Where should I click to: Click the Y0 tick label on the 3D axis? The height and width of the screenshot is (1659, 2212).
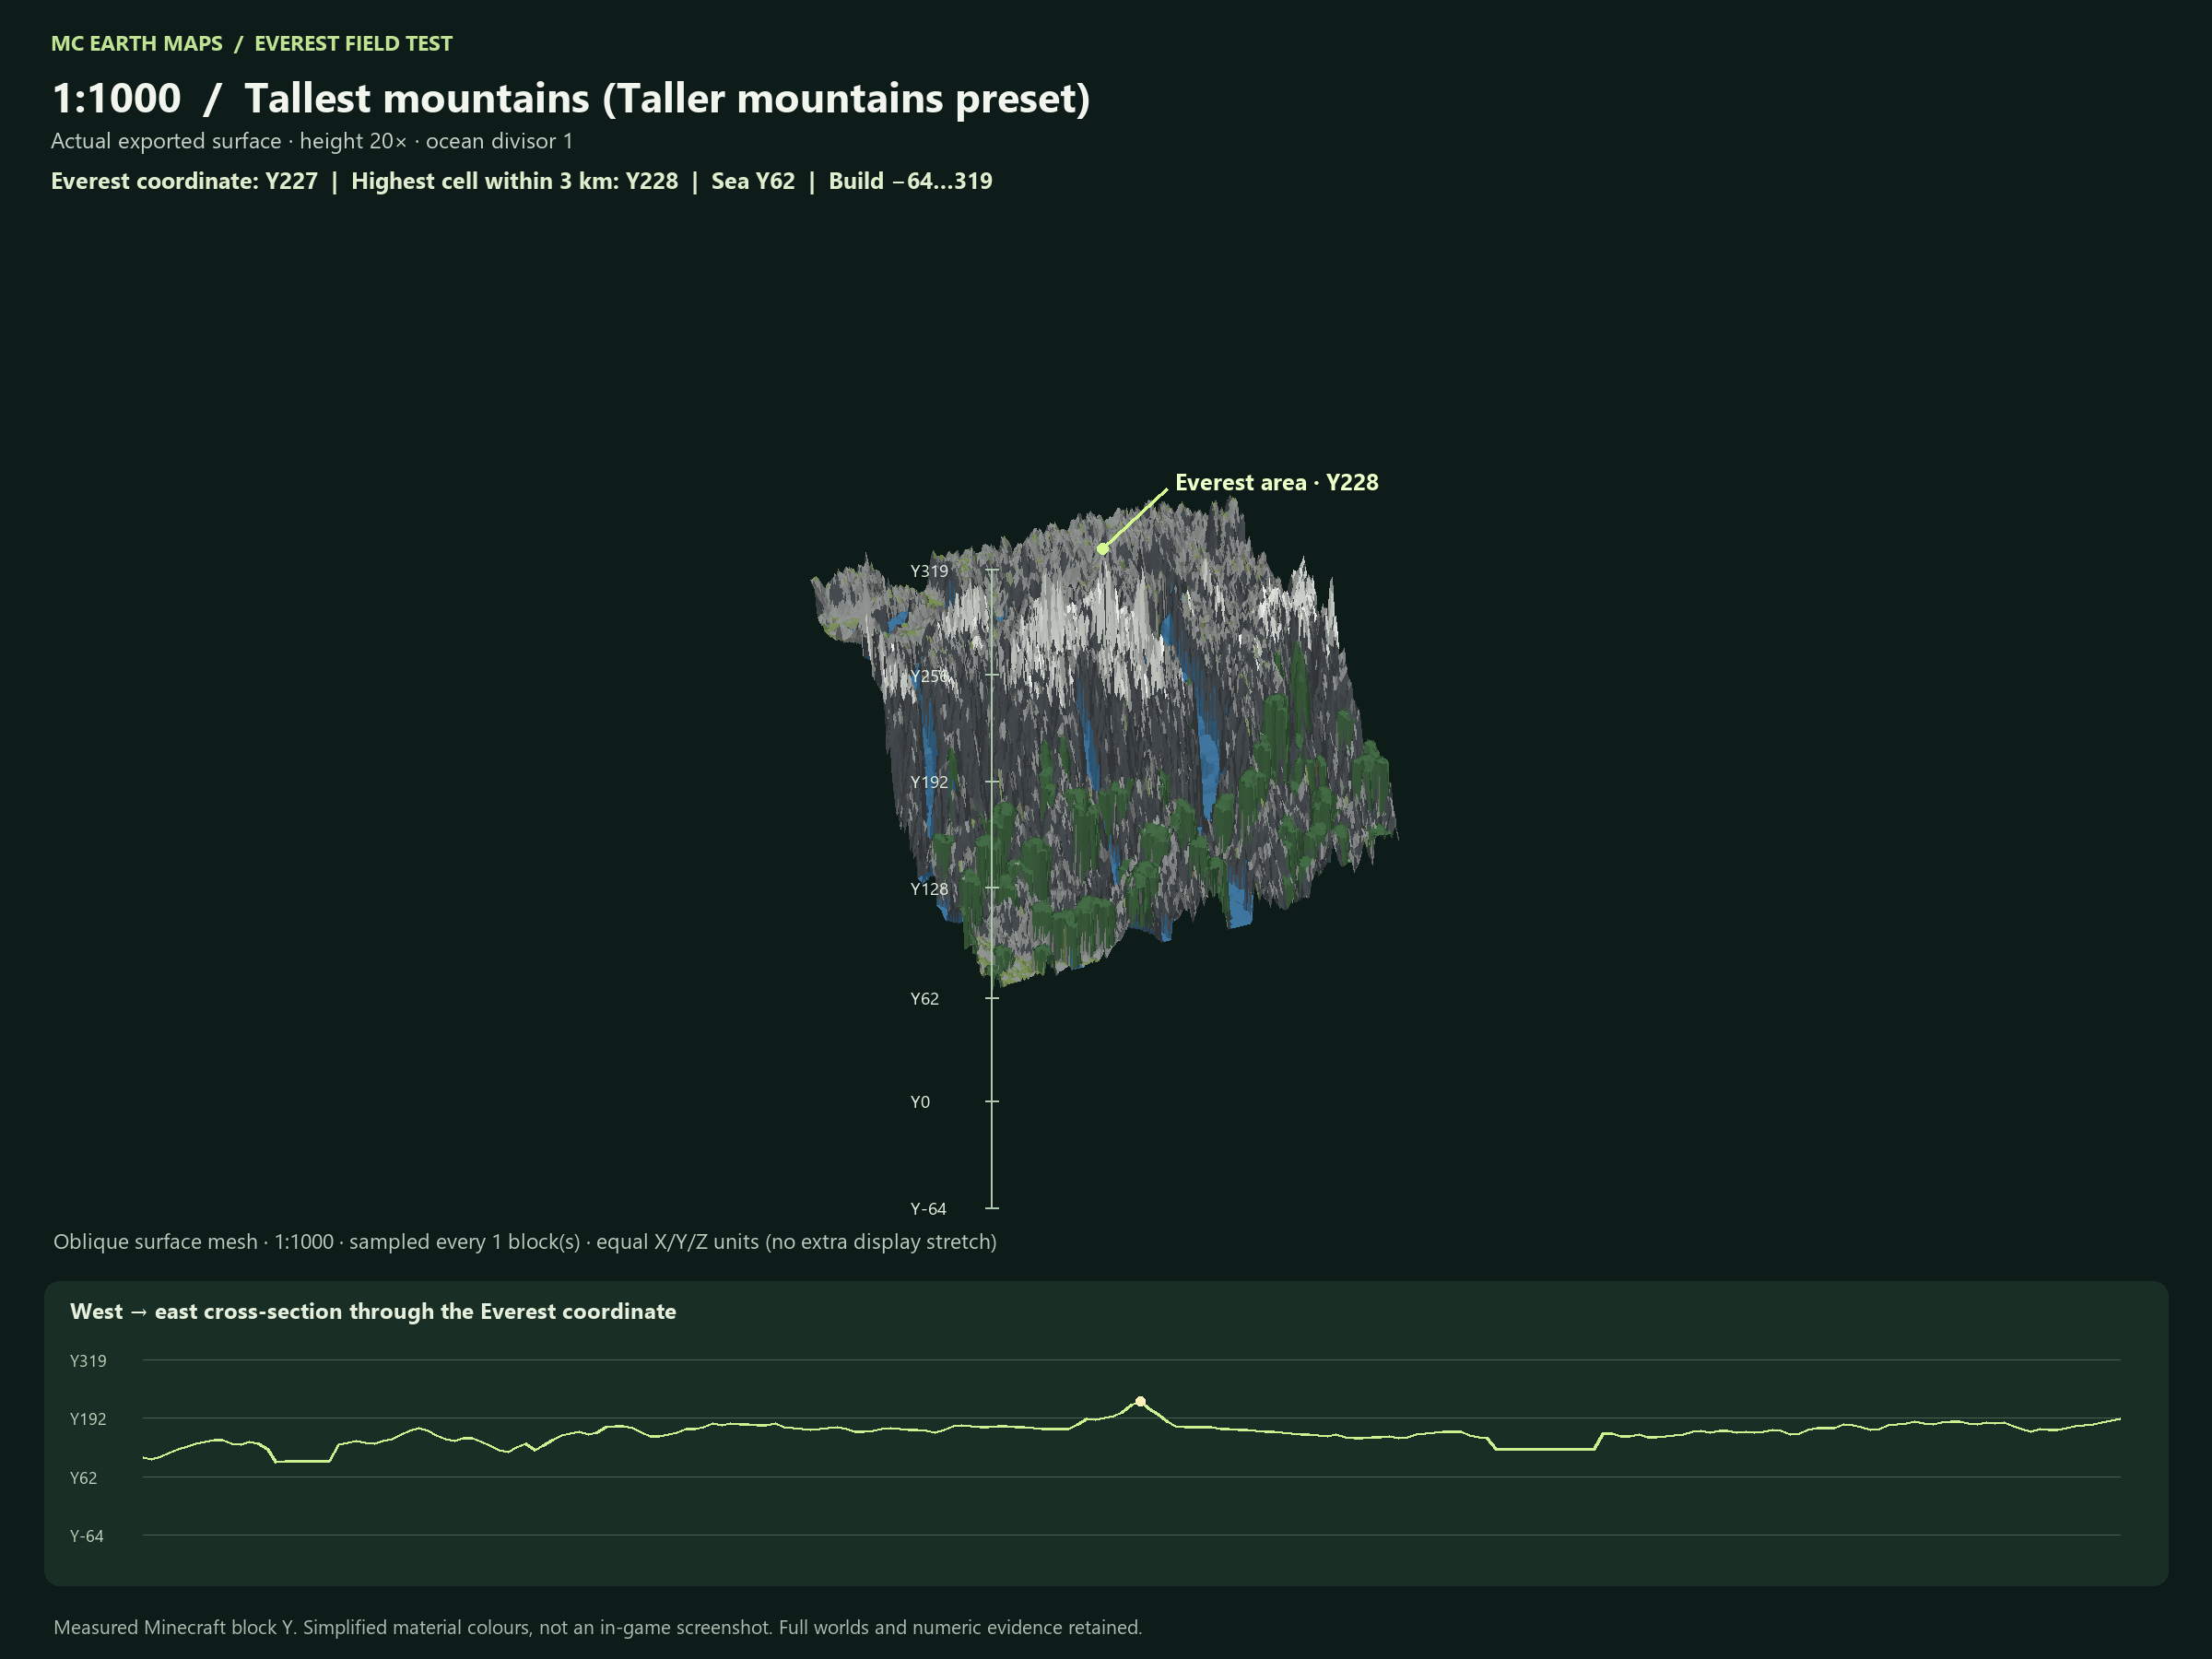(920, 1102)
